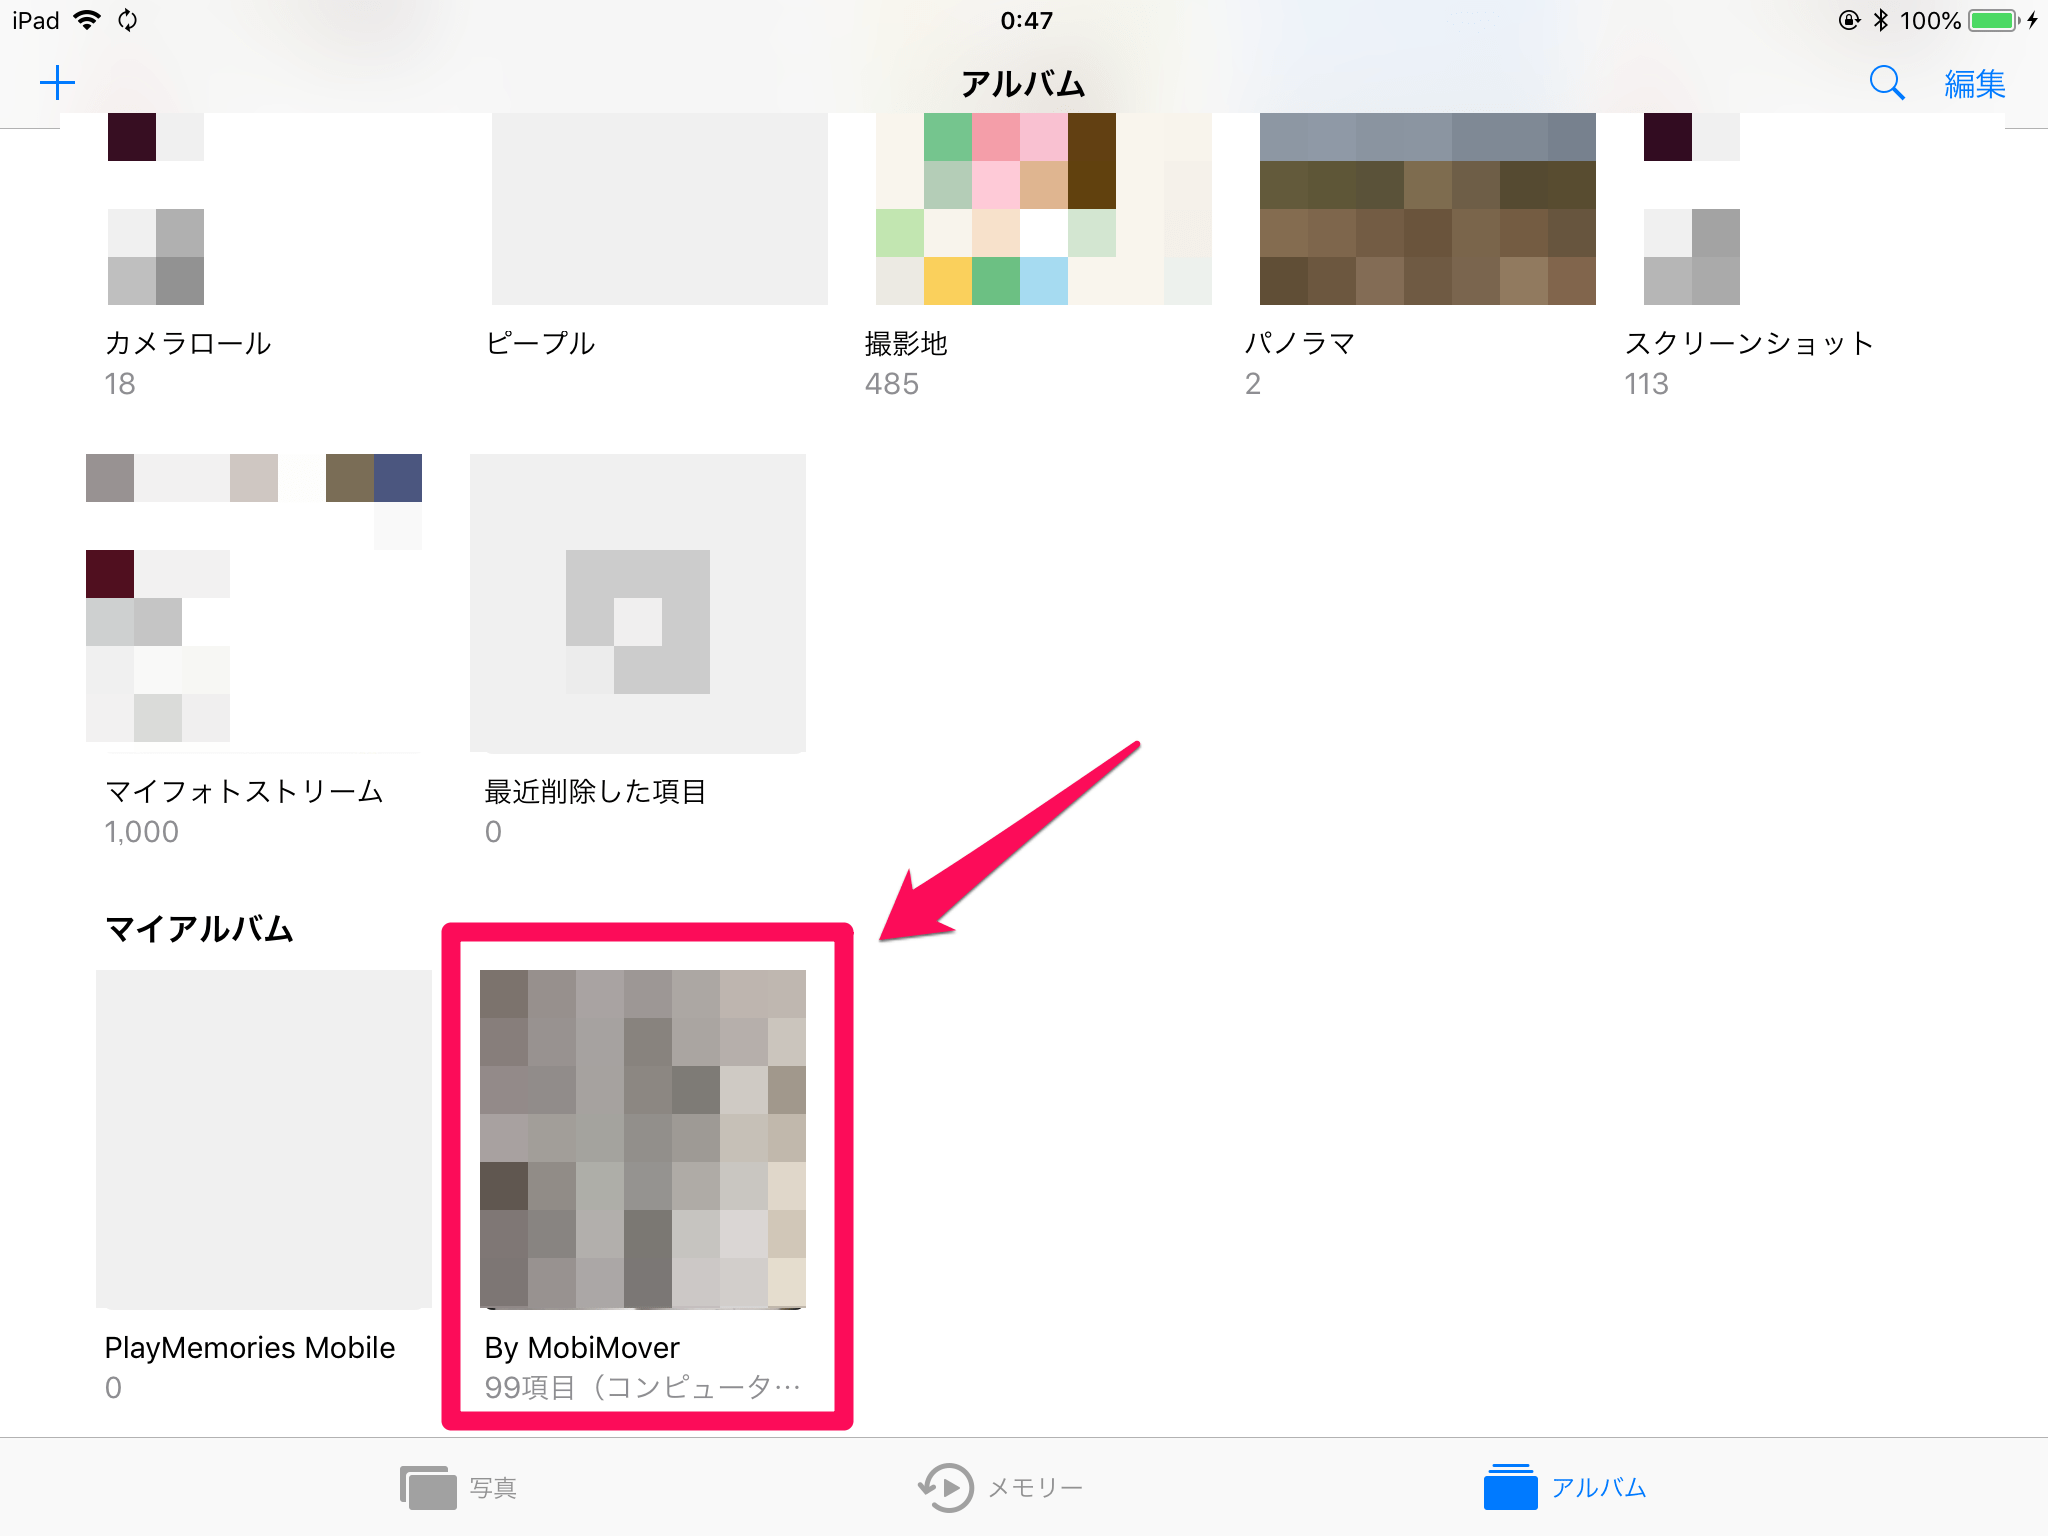Tap the plus icon to add album
The width and height of the screenshot is (2048, 1536).
(x=57, y=83)
